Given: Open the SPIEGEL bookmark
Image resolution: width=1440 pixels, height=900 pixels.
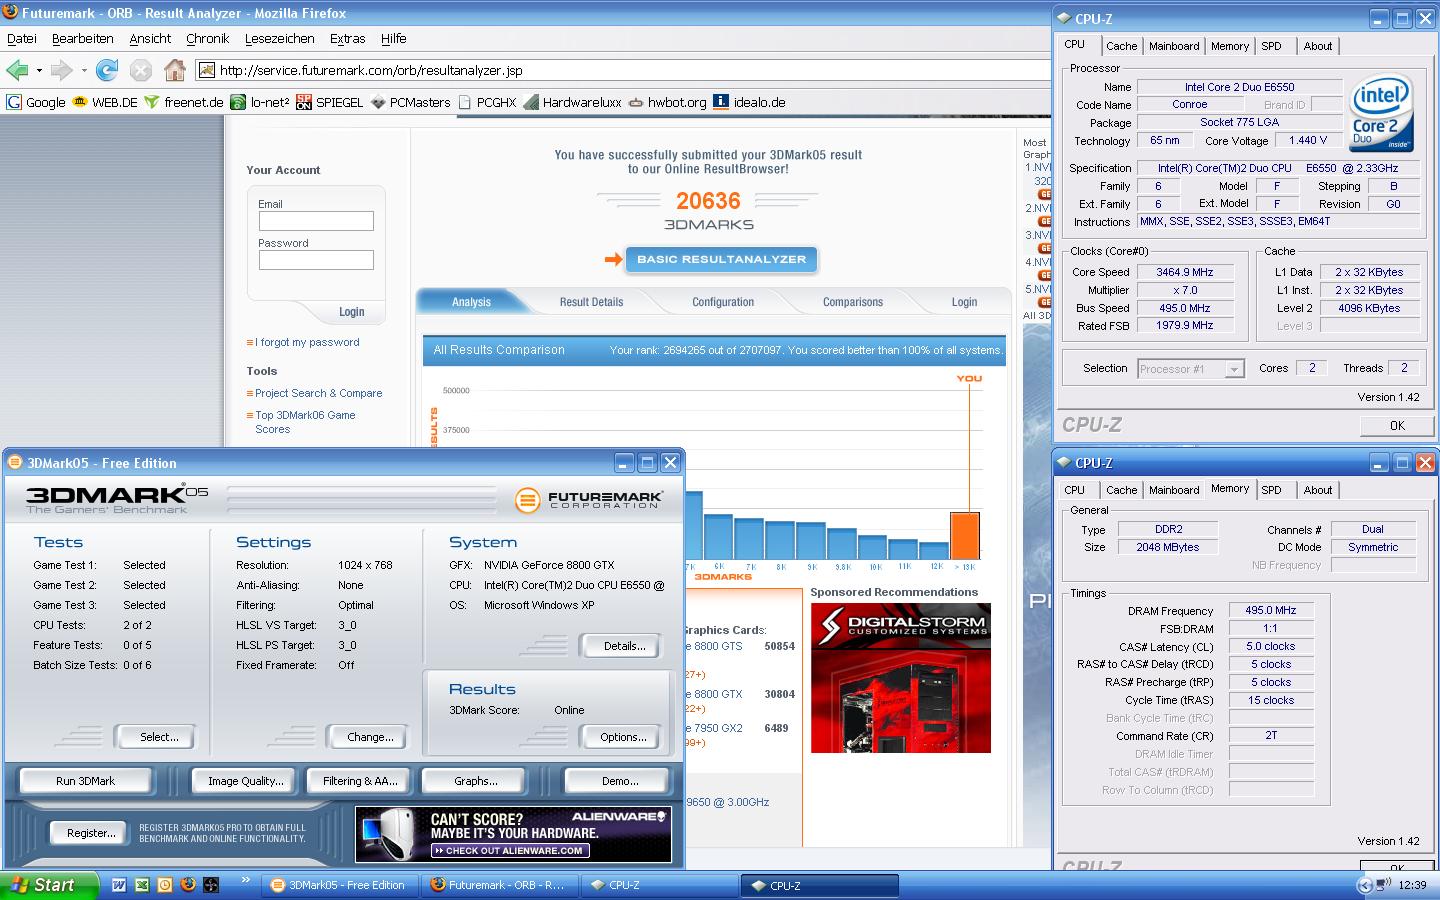Looking at the screenshot, I should 330,102.
